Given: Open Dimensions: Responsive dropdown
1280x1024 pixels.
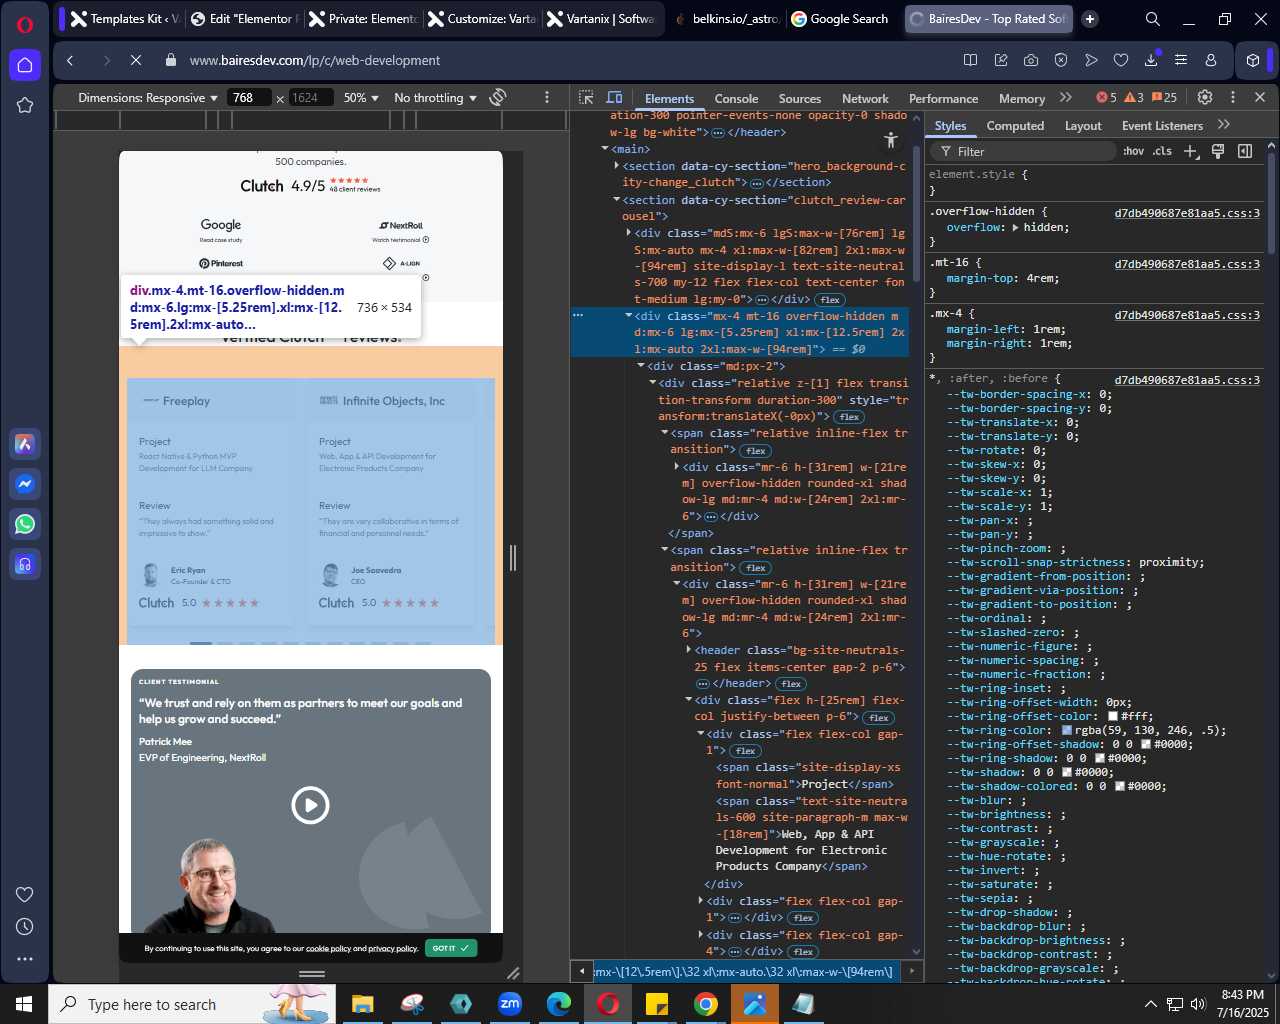Looking at the screenshot, I should click(x=148, y=98).
